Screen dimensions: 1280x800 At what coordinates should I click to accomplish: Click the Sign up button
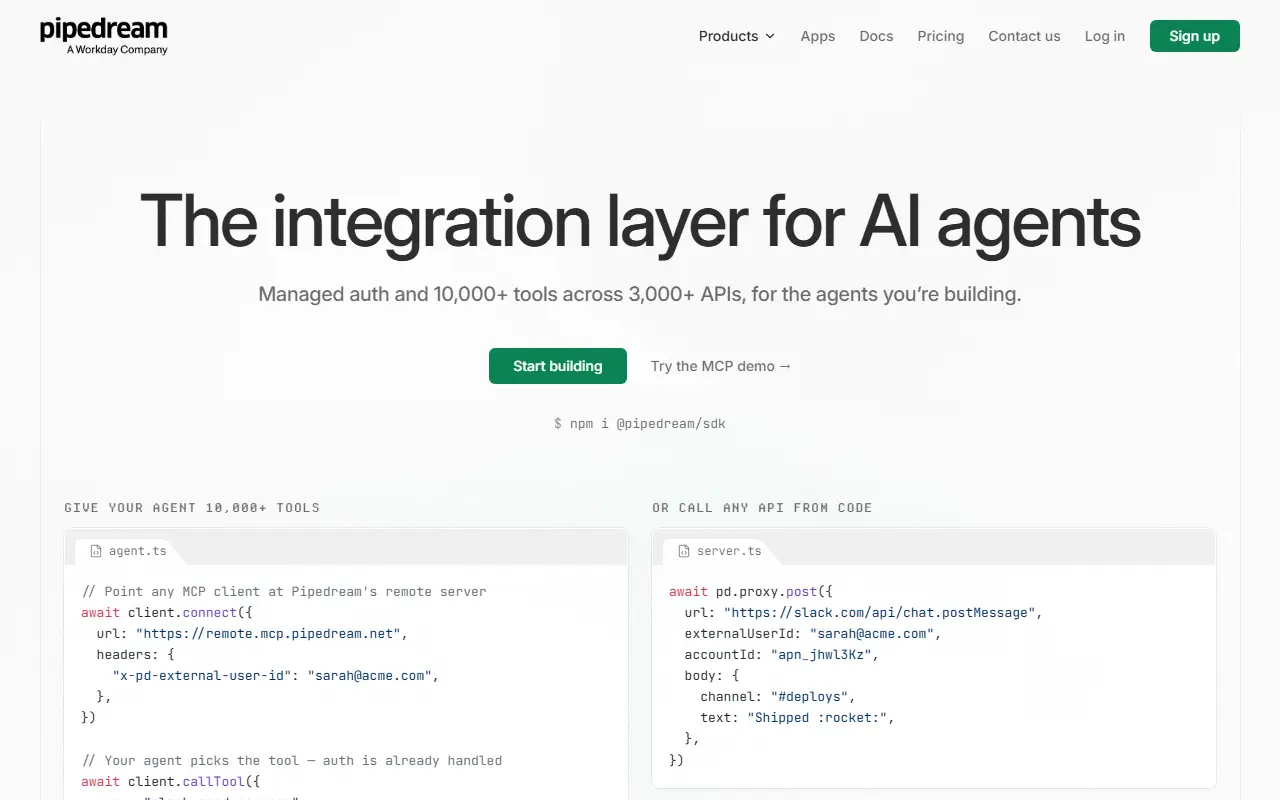pos(1195,36)
